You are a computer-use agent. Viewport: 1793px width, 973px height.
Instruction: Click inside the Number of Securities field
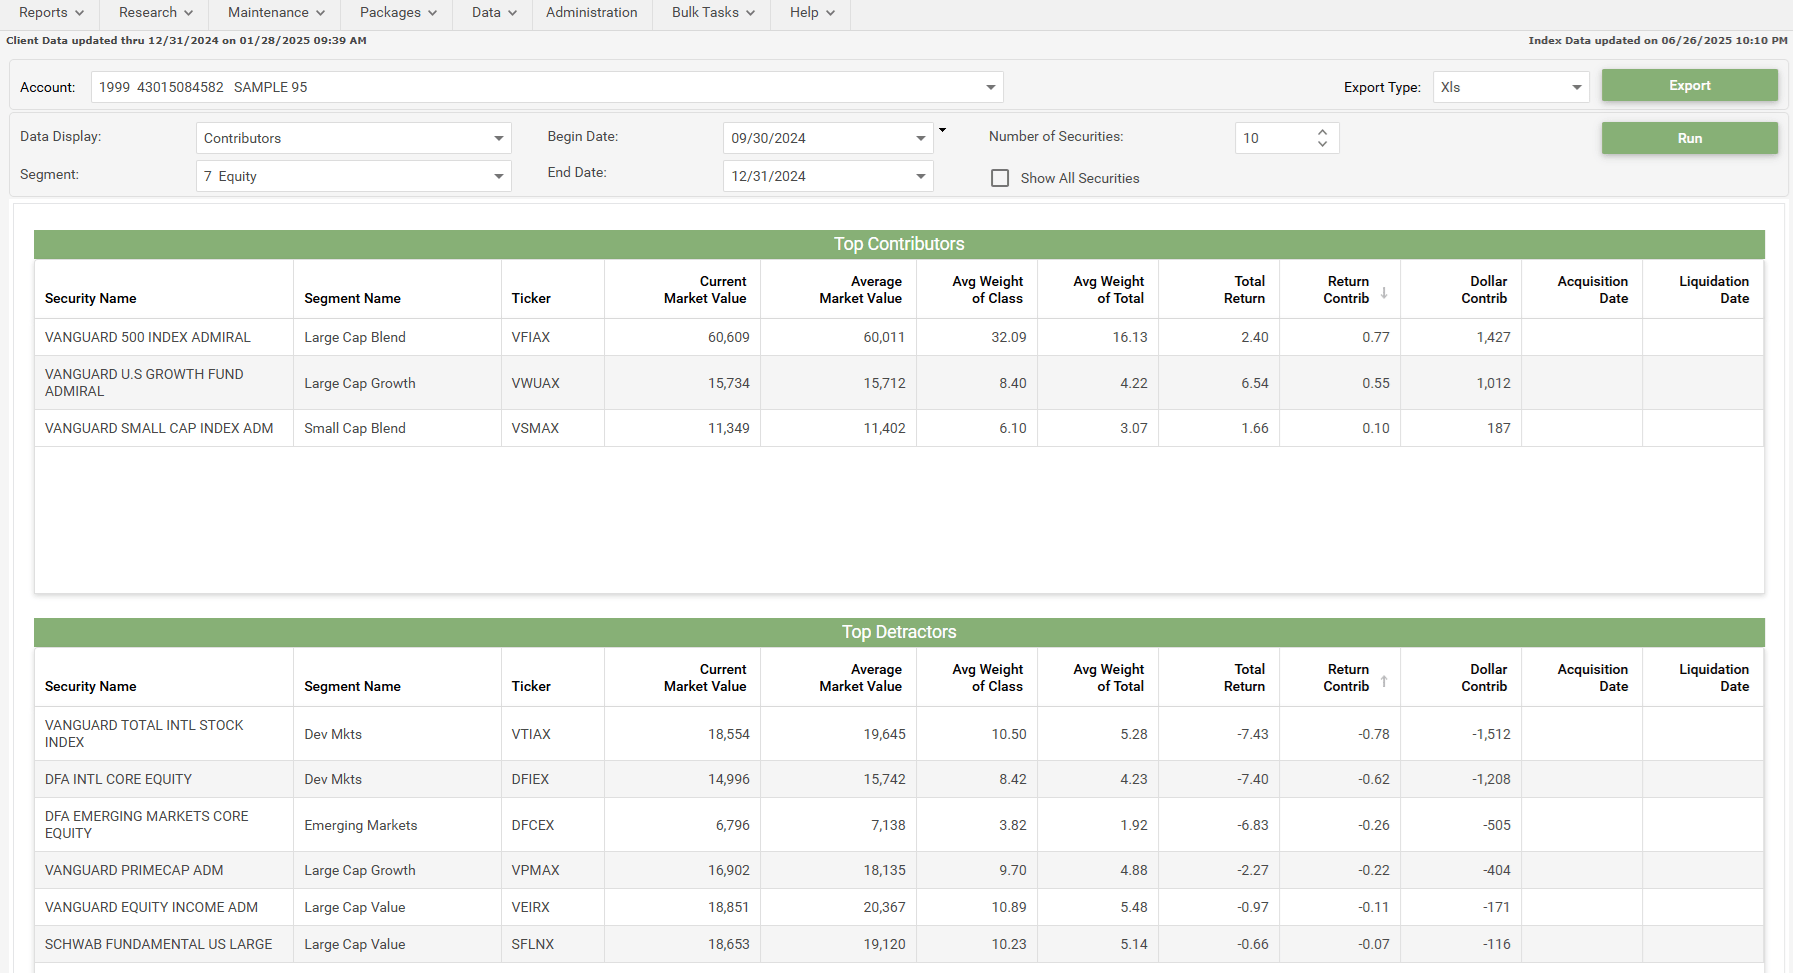(x=1273, y=138)
